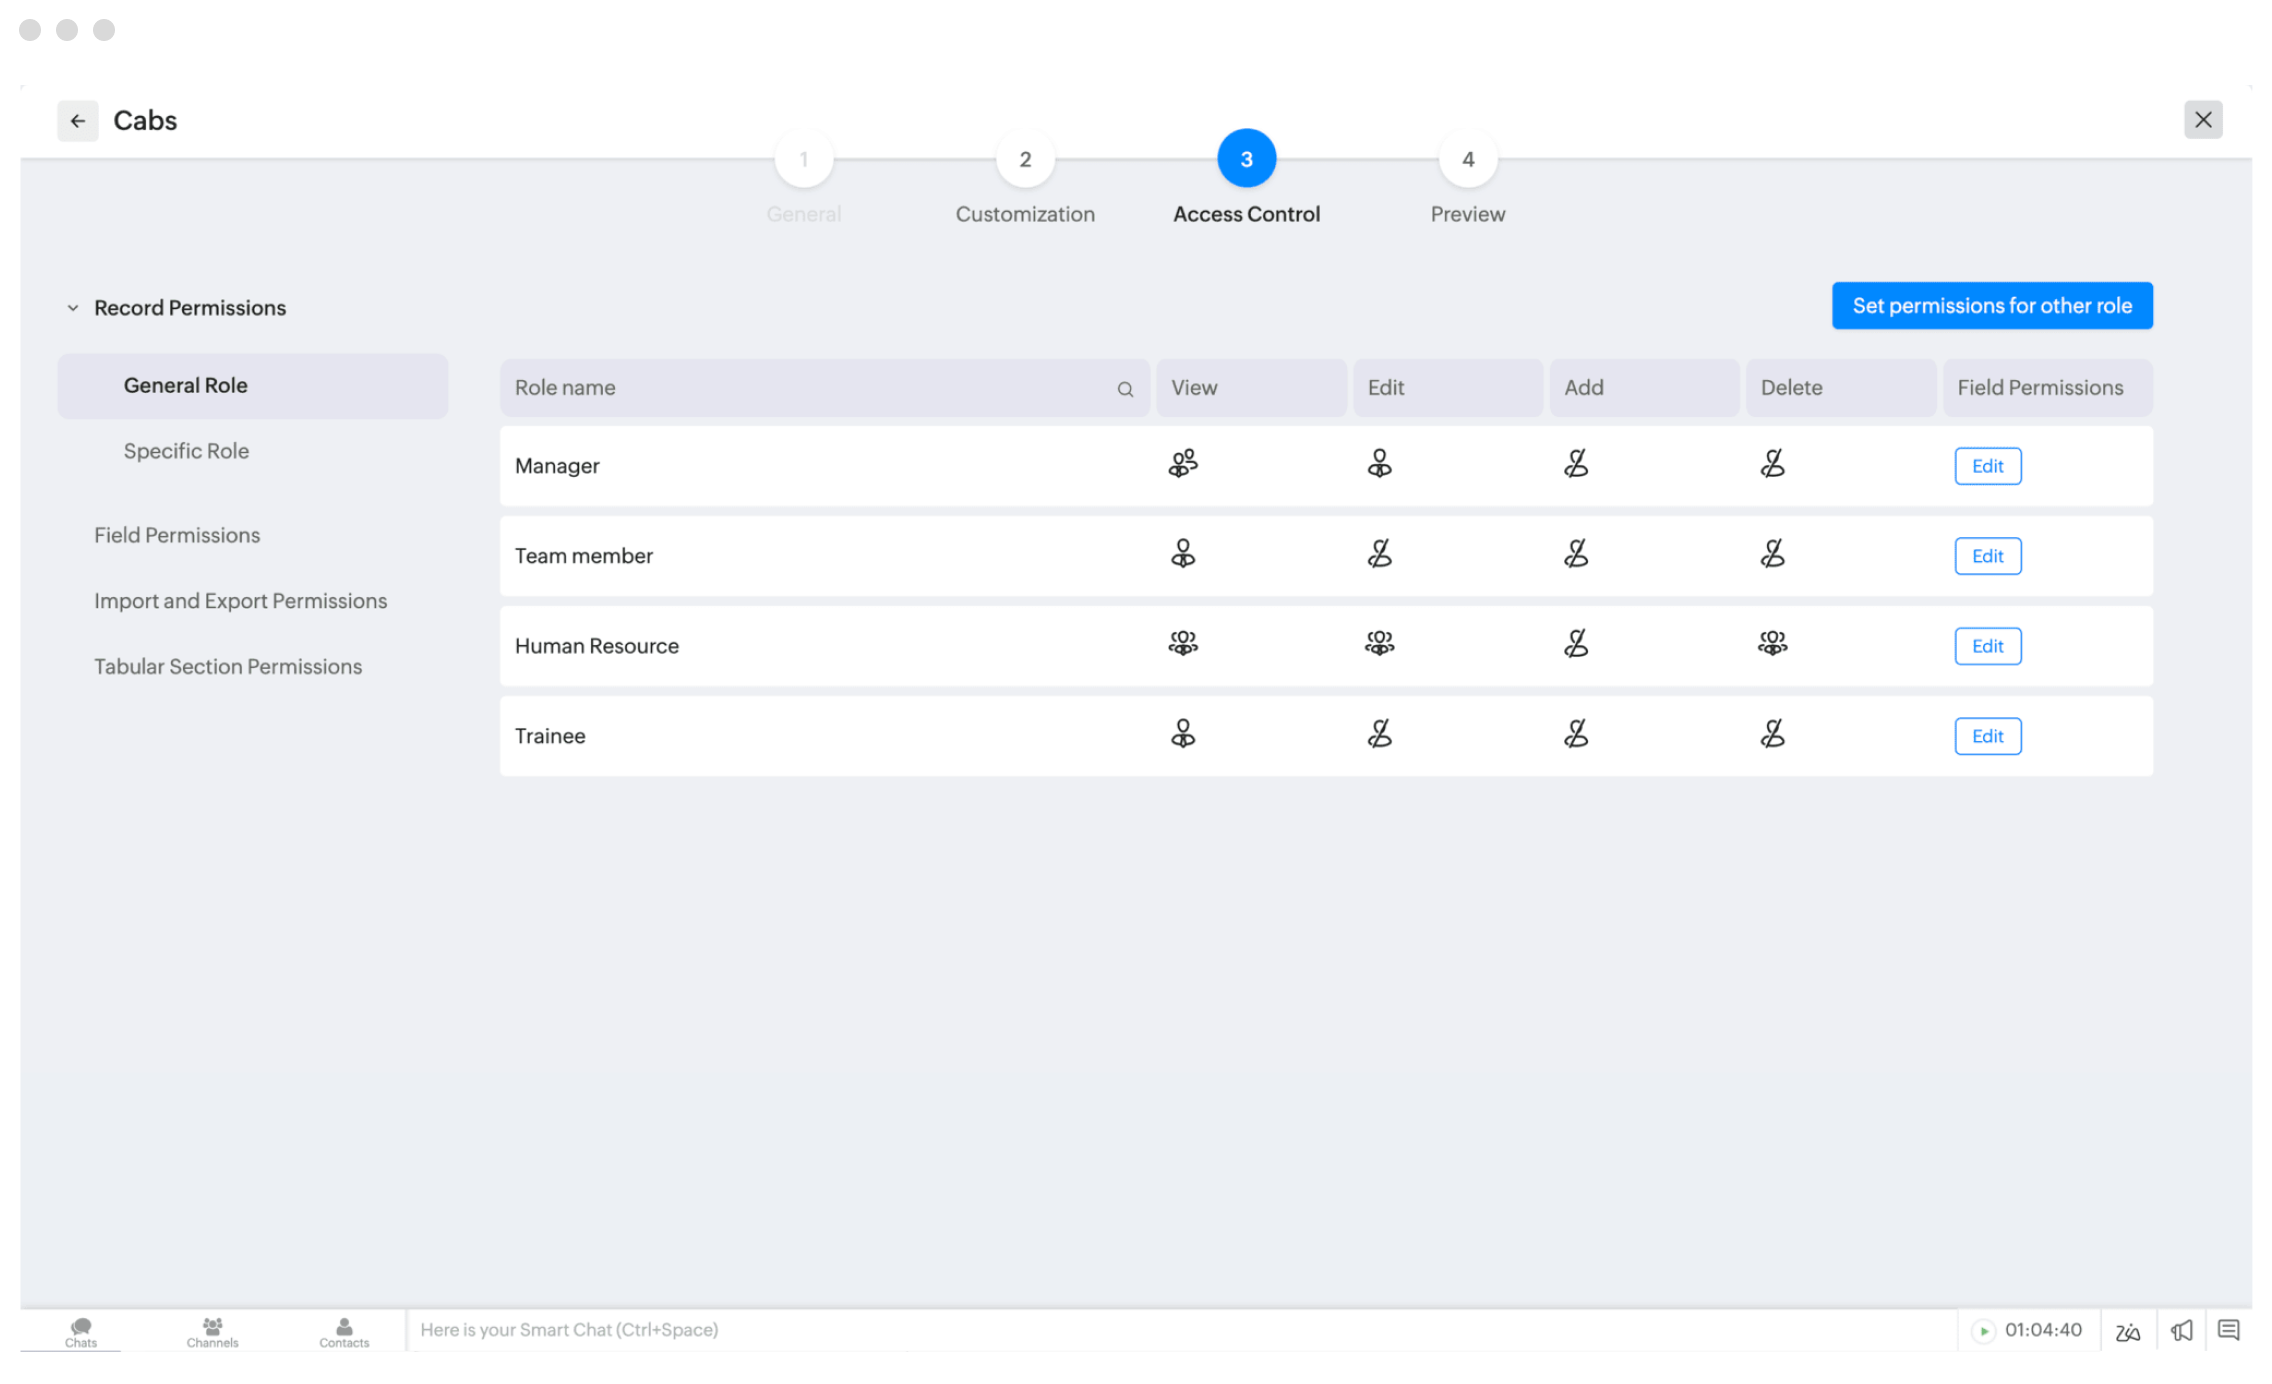Screen dimensions: 2272x1384
Task: Select Specific Role in sidebar
Action: (x=186, y=451)
